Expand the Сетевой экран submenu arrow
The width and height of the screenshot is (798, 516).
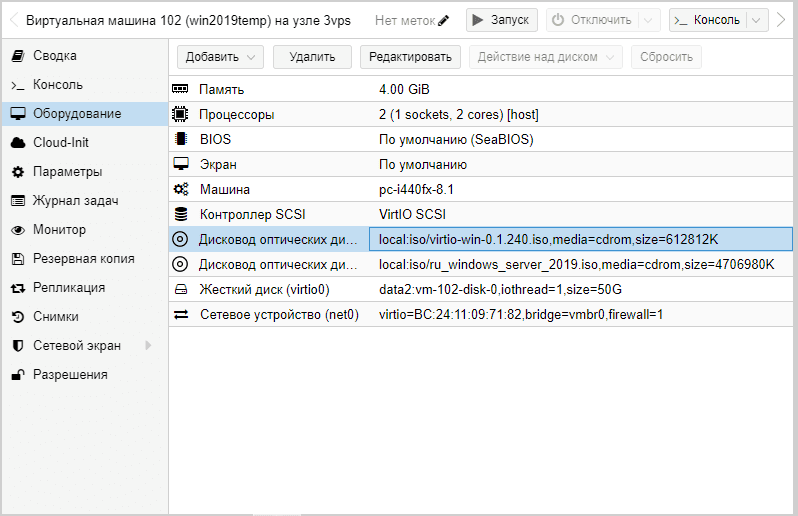coord(148,346)
